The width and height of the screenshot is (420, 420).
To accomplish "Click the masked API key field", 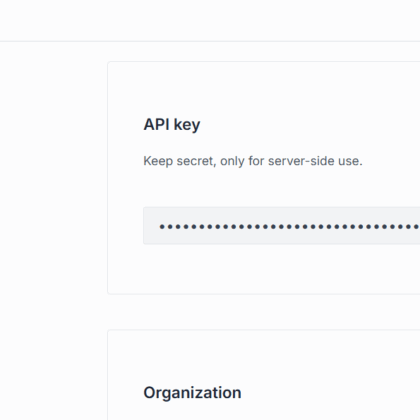I will tap(282, 226).
